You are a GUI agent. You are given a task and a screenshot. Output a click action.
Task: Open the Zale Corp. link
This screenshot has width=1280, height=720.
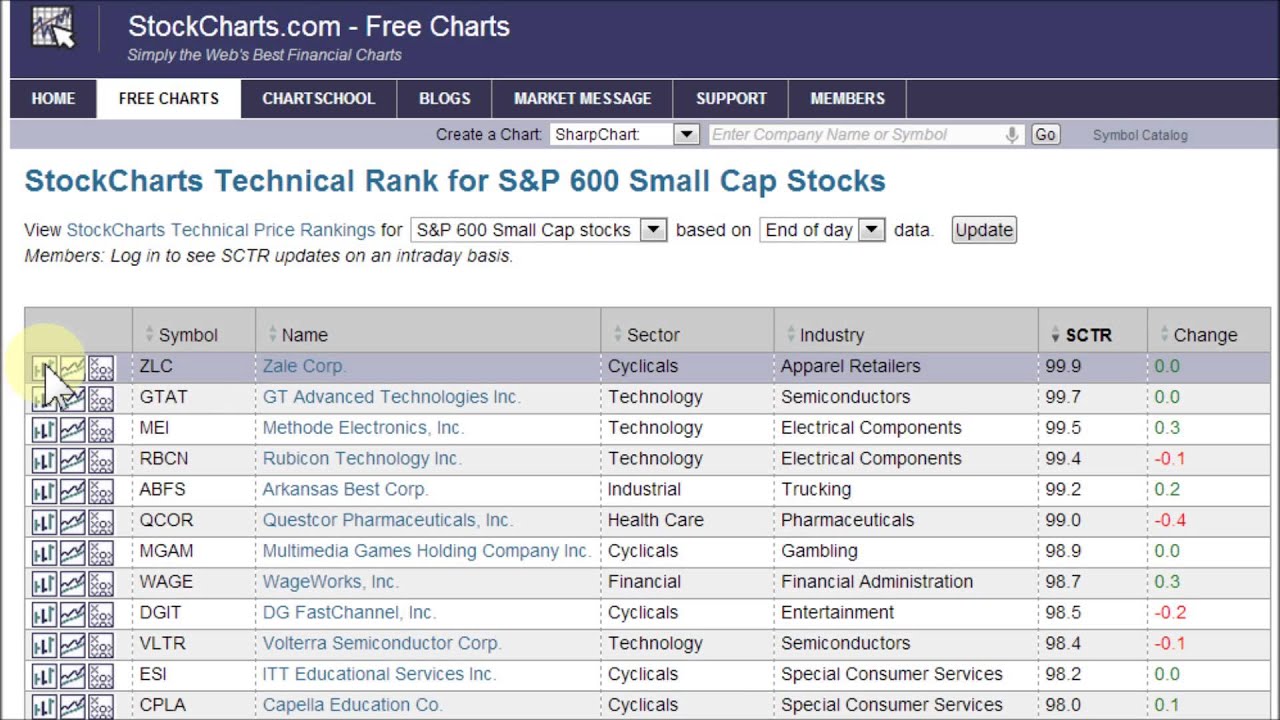coord(304,366)
